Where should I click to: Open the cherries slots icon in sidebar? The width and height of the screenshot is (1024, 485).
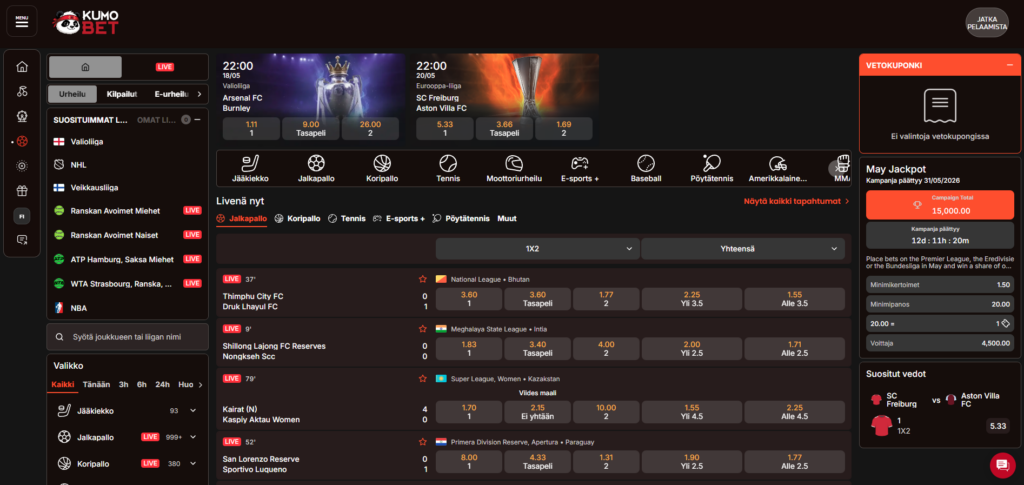(x=22, y=91)
